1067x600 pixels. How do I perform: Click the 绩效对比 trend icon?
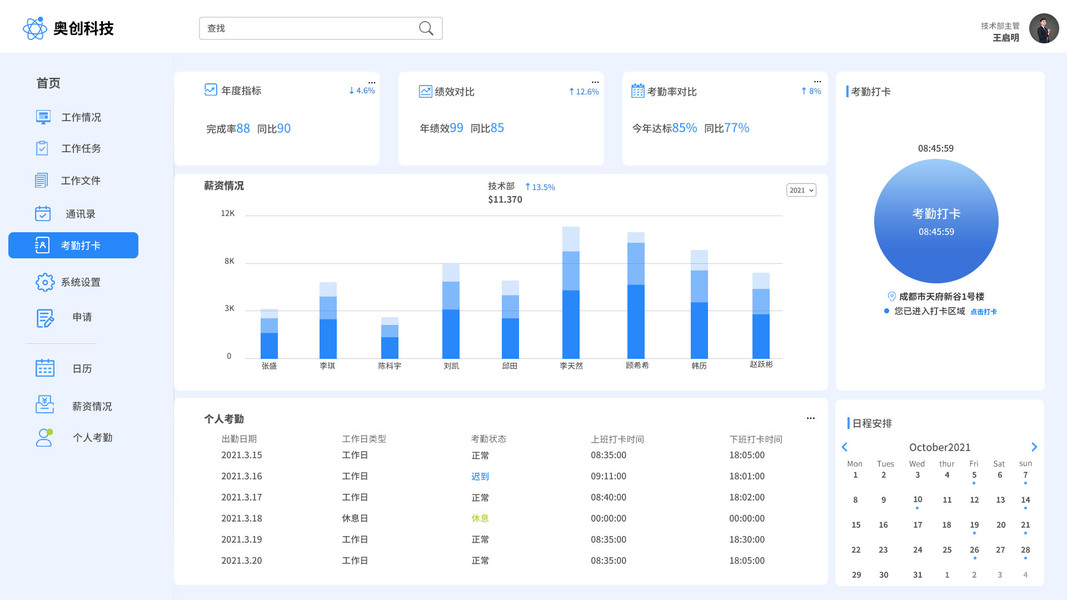(x=425, y=91)
